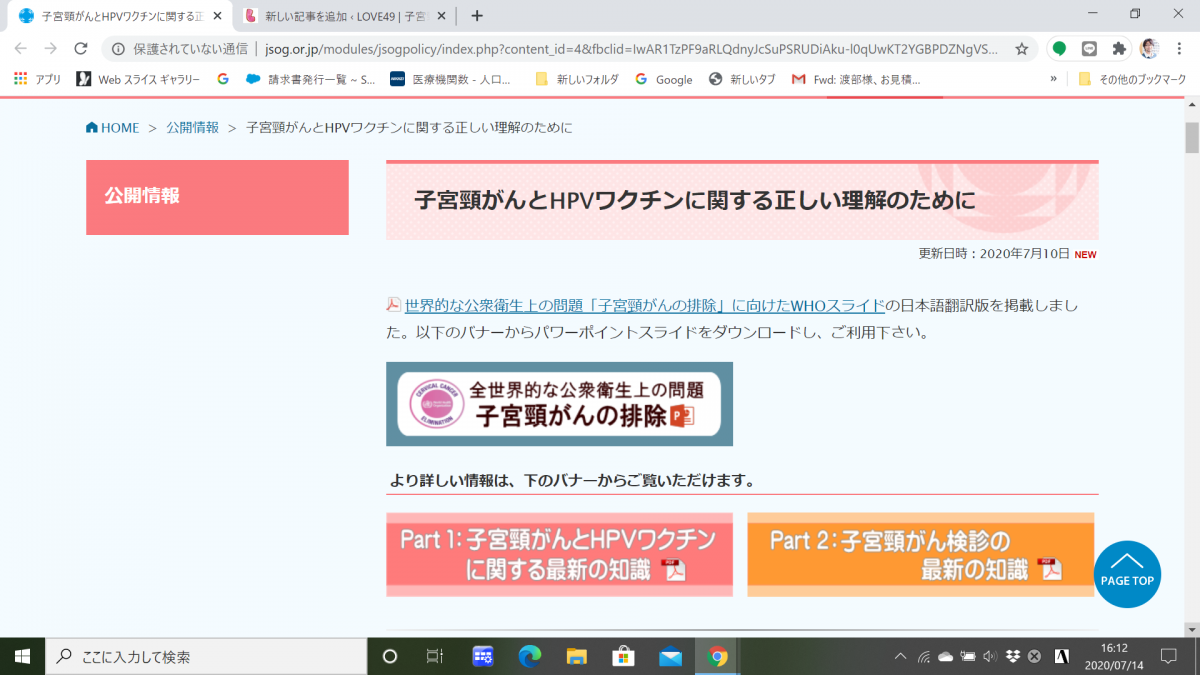Check the battery tray icon

pos(968,656)
